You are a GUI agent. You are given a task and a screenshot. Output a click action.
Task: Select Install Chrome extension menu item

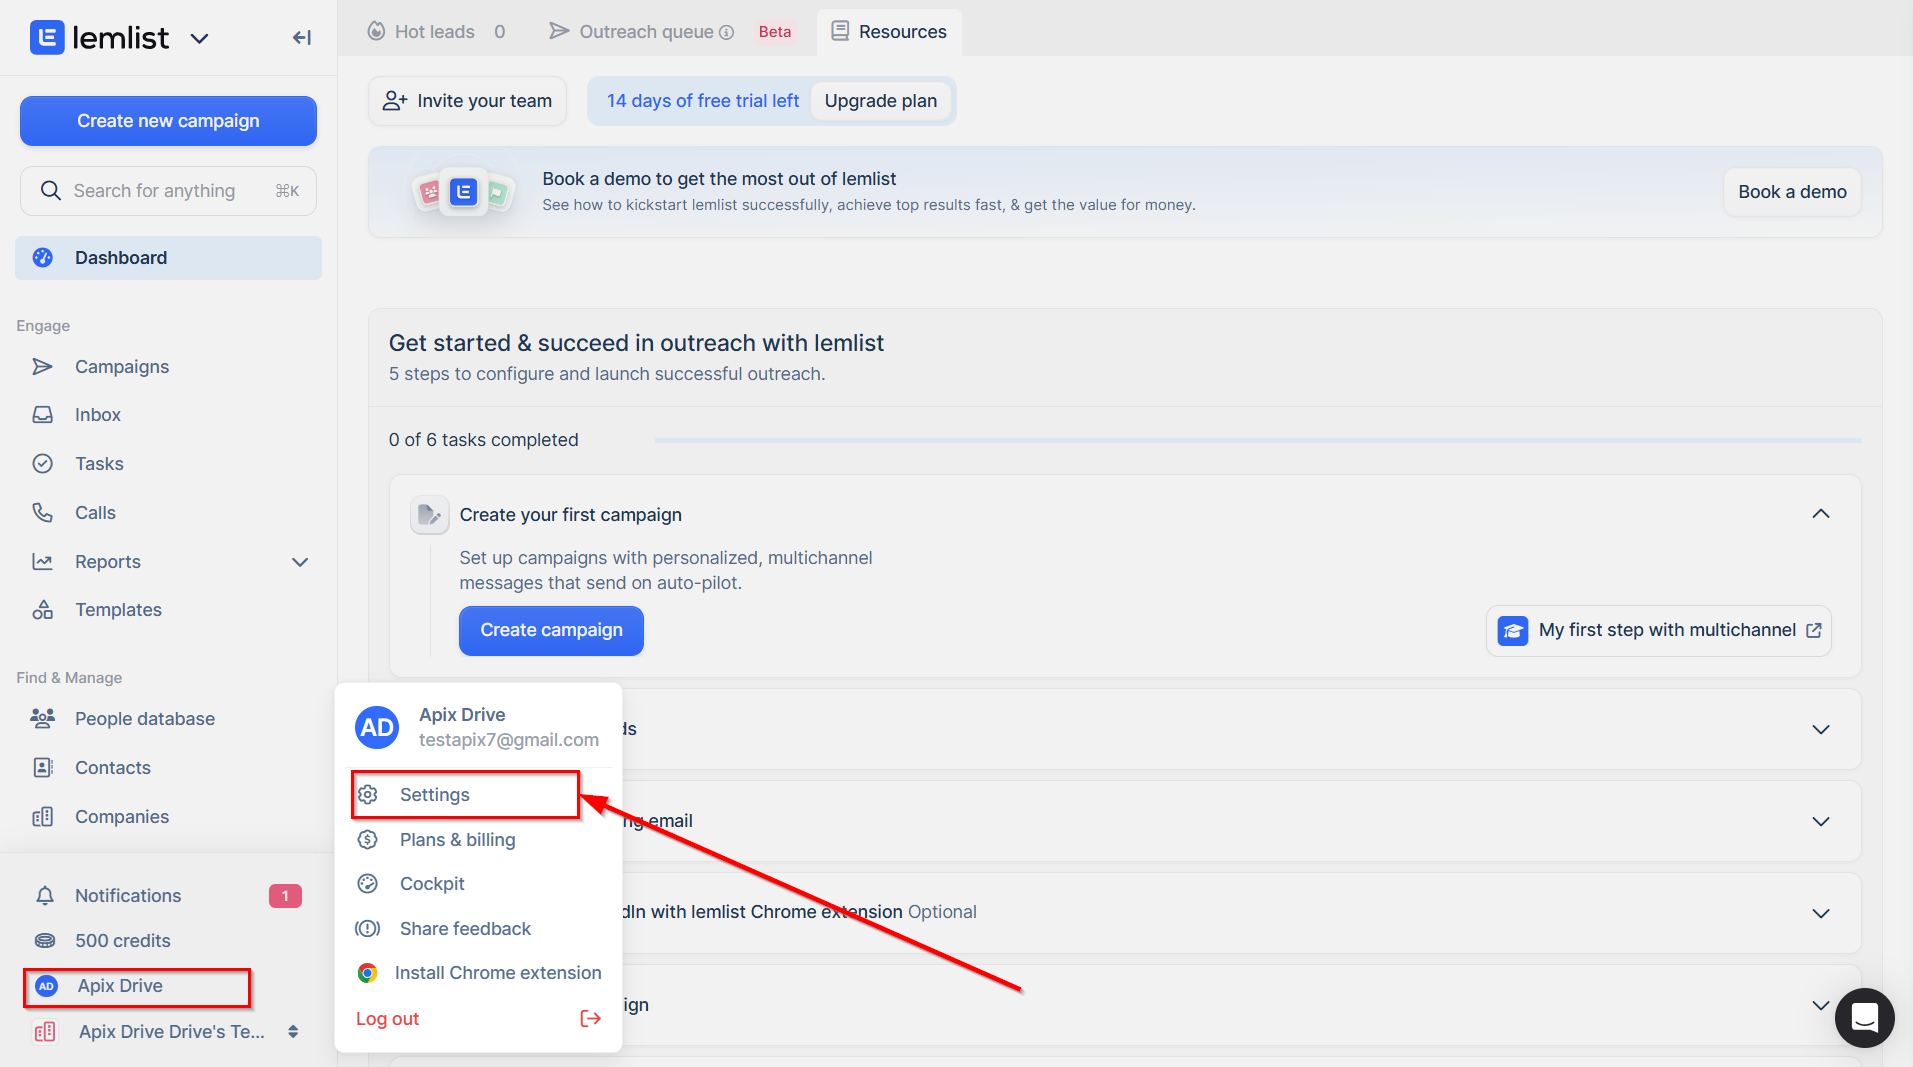[x=498, y=973]
